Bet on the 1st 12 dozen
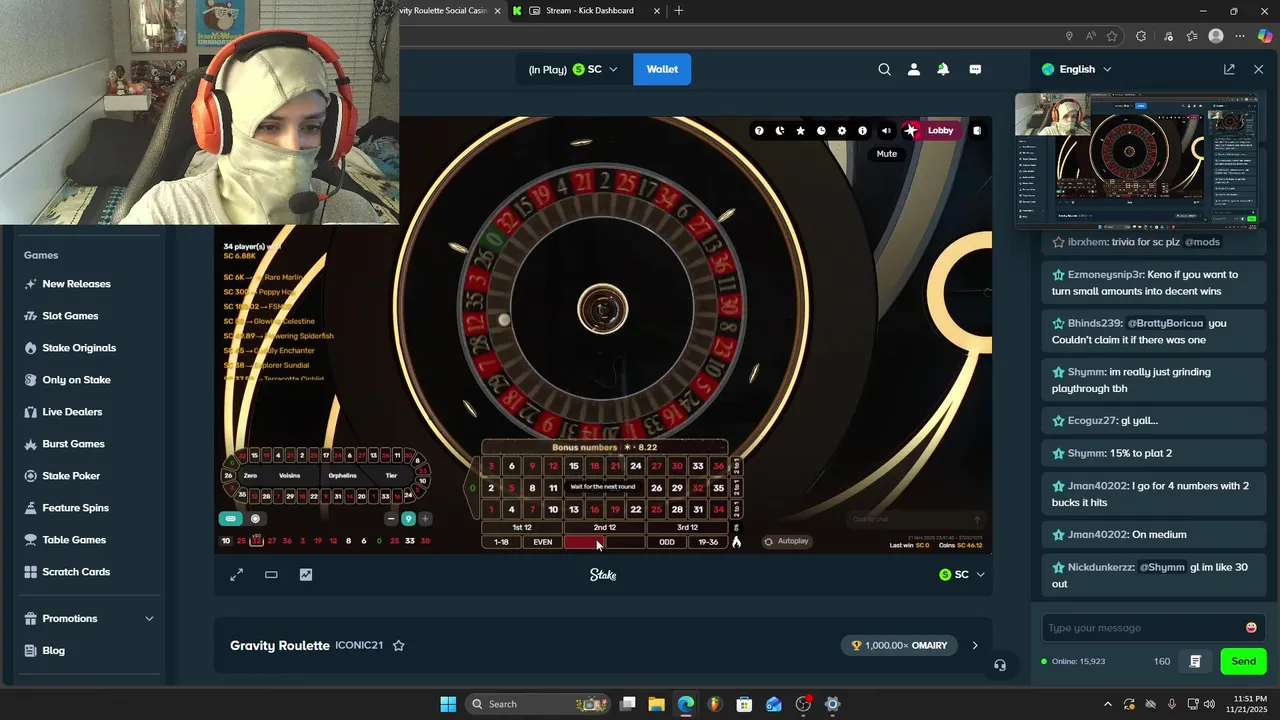 [x=522, y=527]
